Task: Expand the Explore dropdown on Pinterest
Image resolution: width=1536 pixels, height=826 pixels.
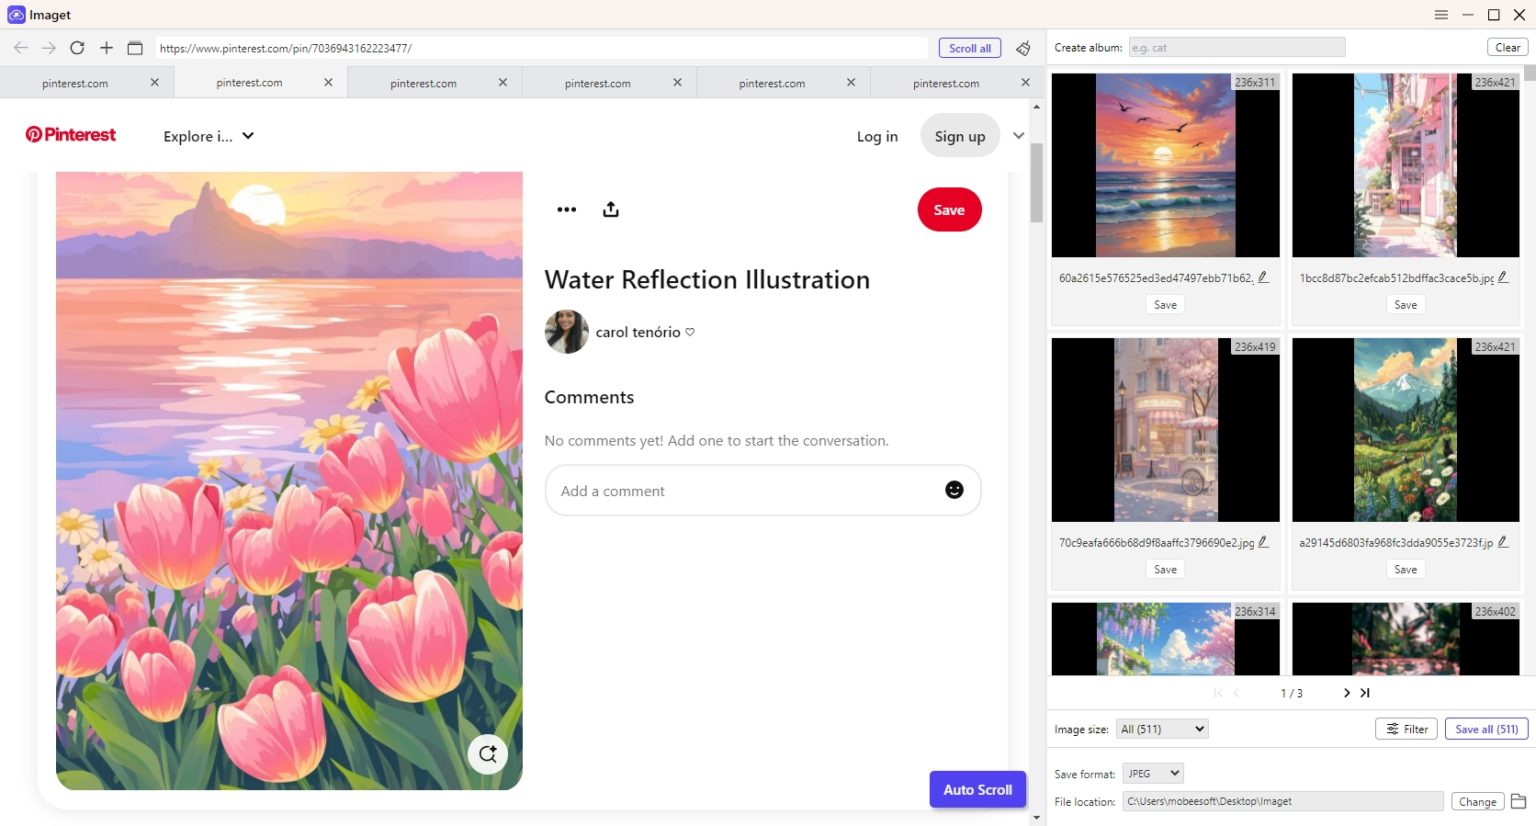Action: pos(208,136)
